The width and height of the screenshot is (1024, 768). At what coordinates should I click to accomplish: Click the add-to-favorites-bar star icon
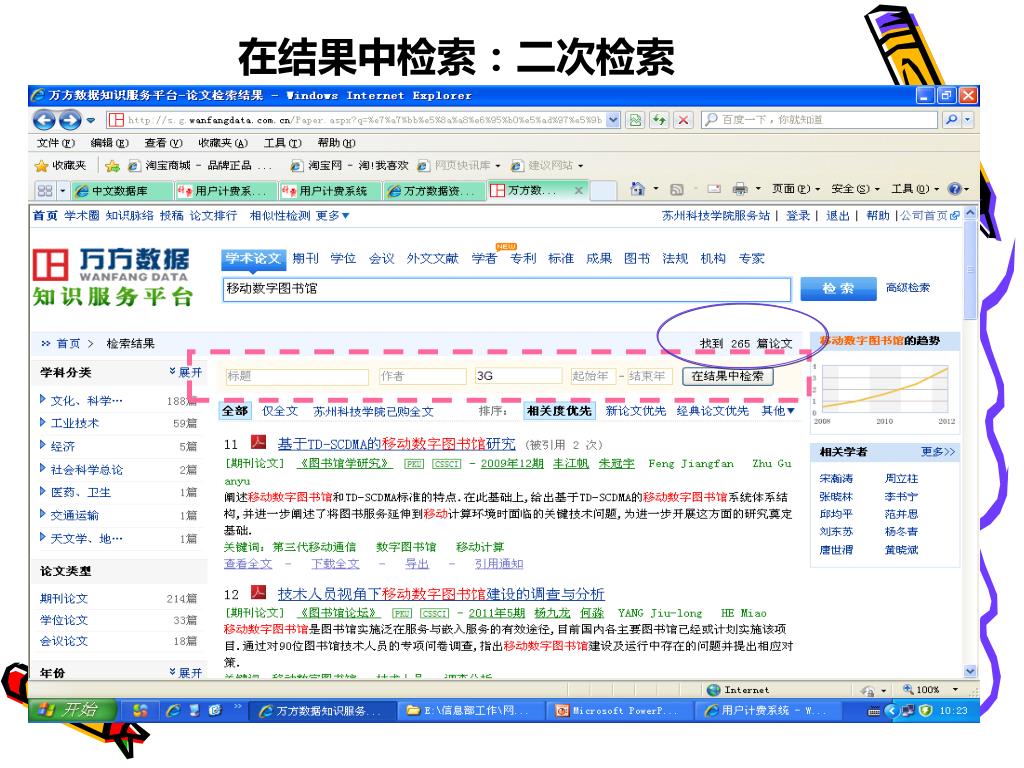click(x=112, y=166)
